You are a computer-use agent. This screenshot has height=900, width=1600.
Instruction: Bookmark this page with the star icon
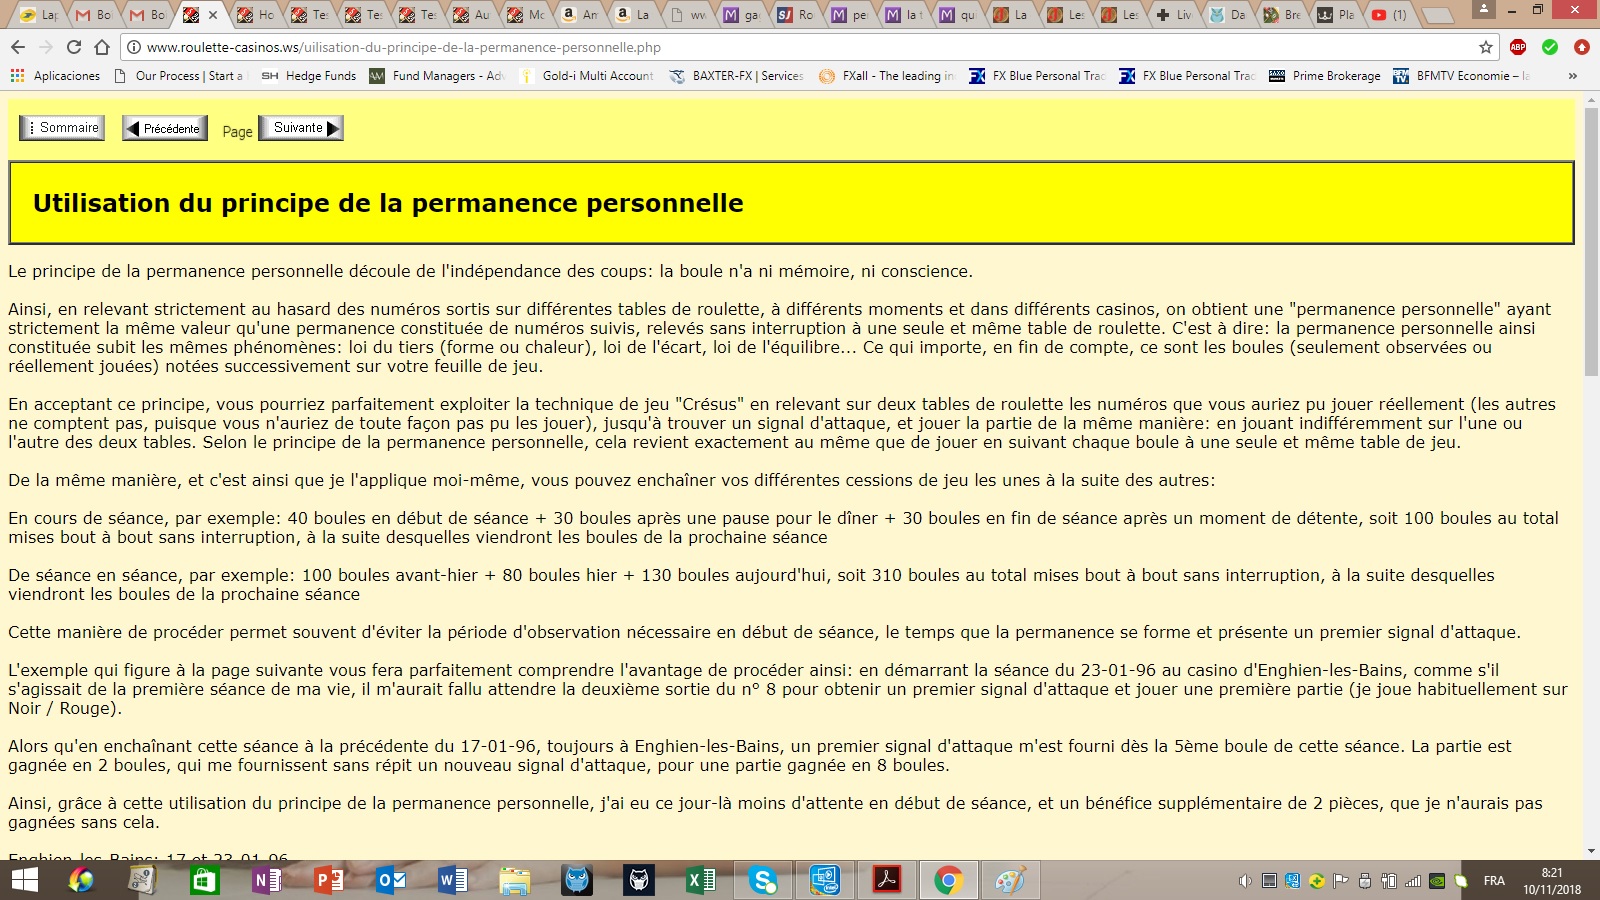click(x=1486, y=47)
